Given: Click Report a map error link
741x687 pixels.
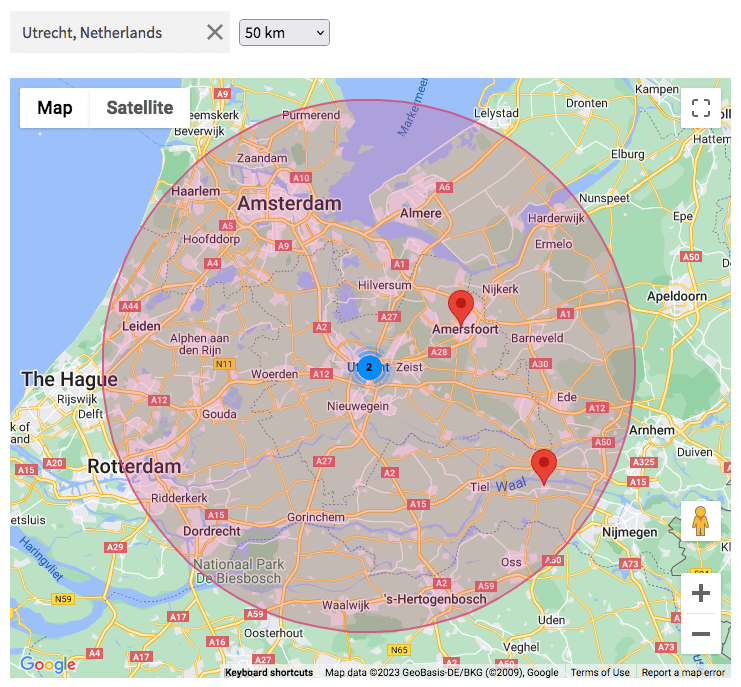Looking at the screenshot, I should click(683, 672).
